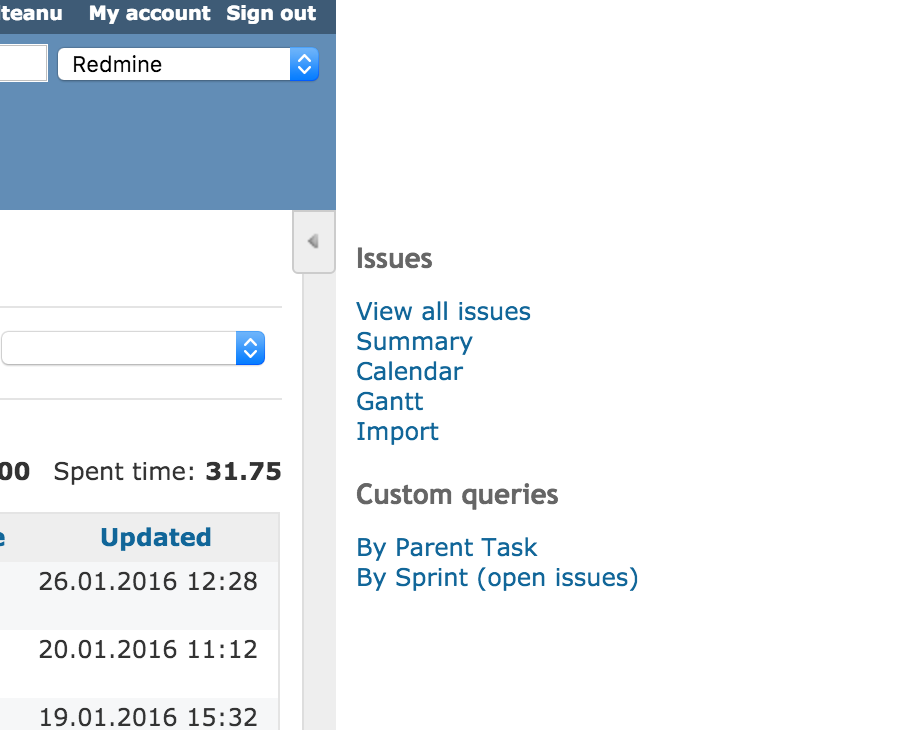Click the Import link

coord(397,432)
